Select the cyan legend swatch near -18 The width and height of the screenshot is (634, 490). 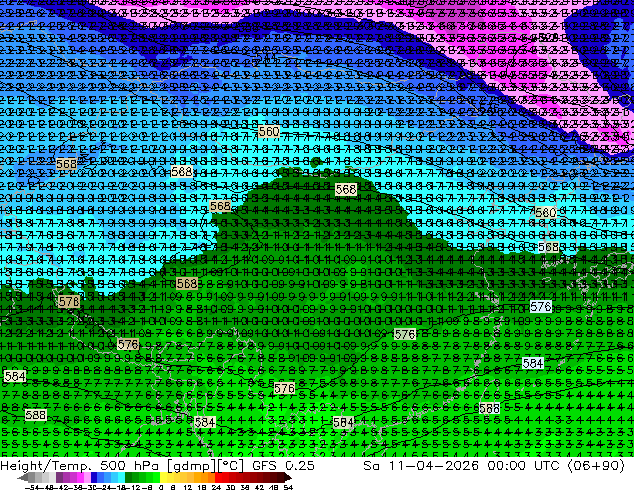point(121,478)
